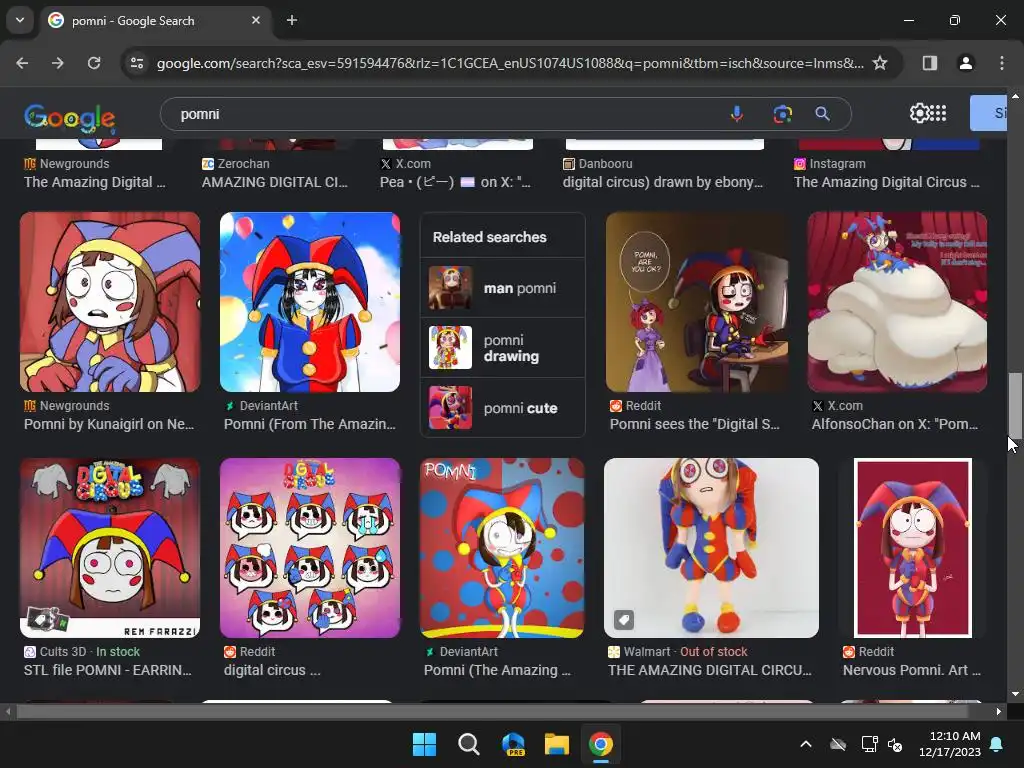Open Chrome side panel
Screen dimensions: 1024x768
(x=929, y=63)
